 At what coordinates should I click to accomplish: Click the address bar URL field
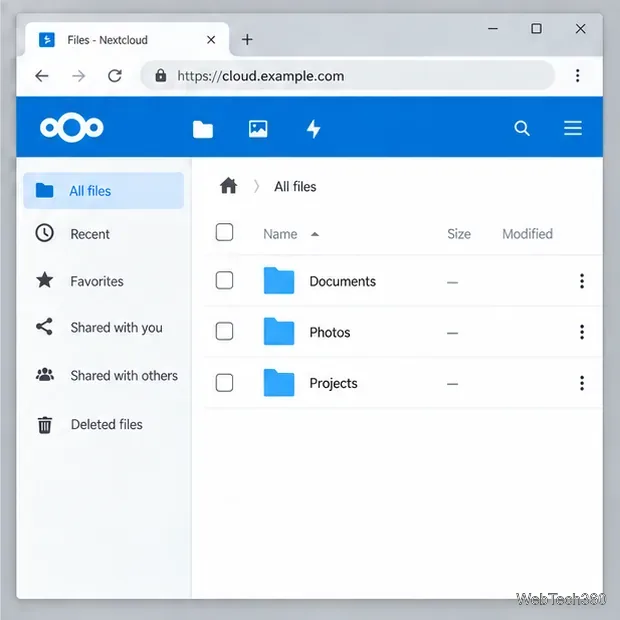pos(348,76)
